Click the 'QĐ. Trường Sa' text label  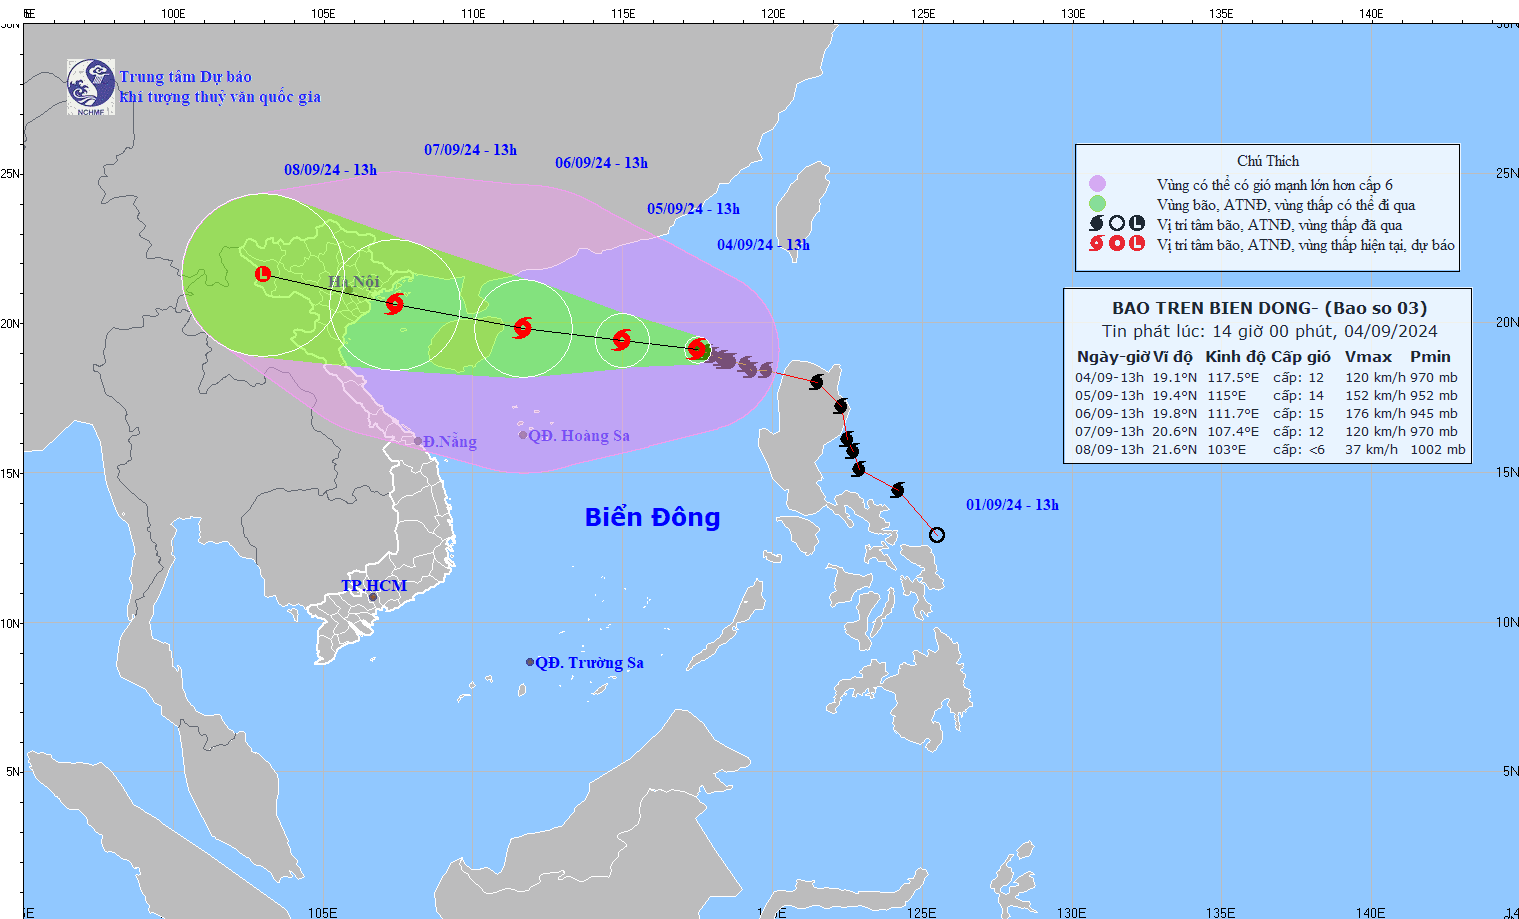(x=589, y=663)
